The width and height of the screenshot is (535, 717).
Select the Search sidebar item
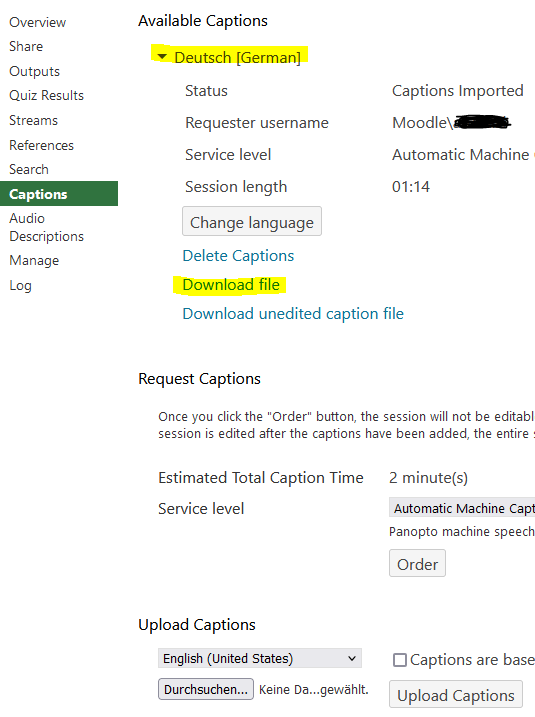[29, 170]
